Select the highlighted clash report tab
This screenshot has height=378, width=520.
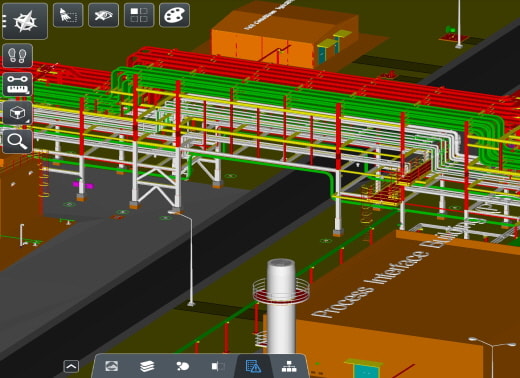253,366
